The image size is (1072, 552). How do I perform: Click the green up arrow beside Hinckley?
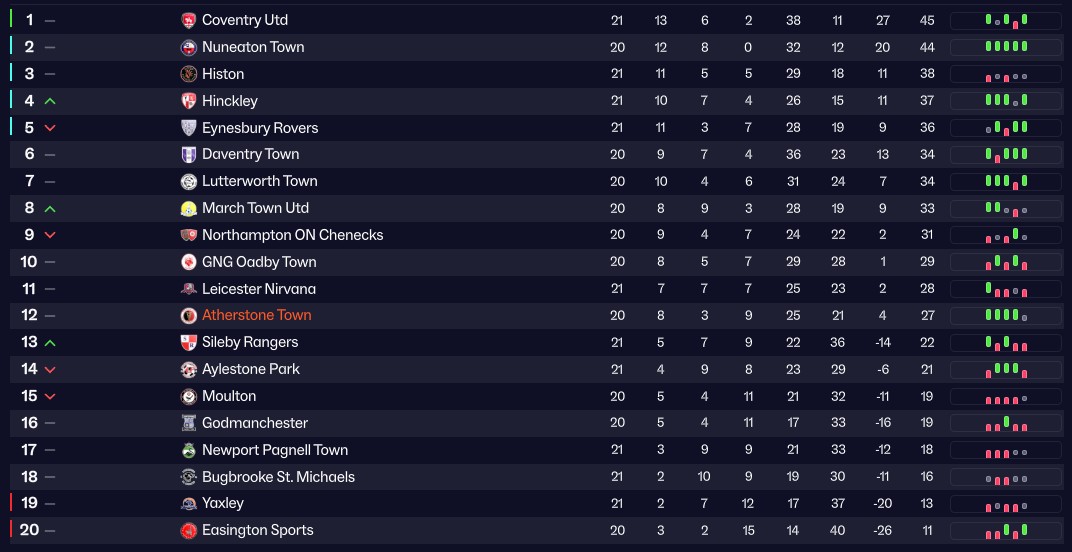pyautogui.click(x=50, y=101)
